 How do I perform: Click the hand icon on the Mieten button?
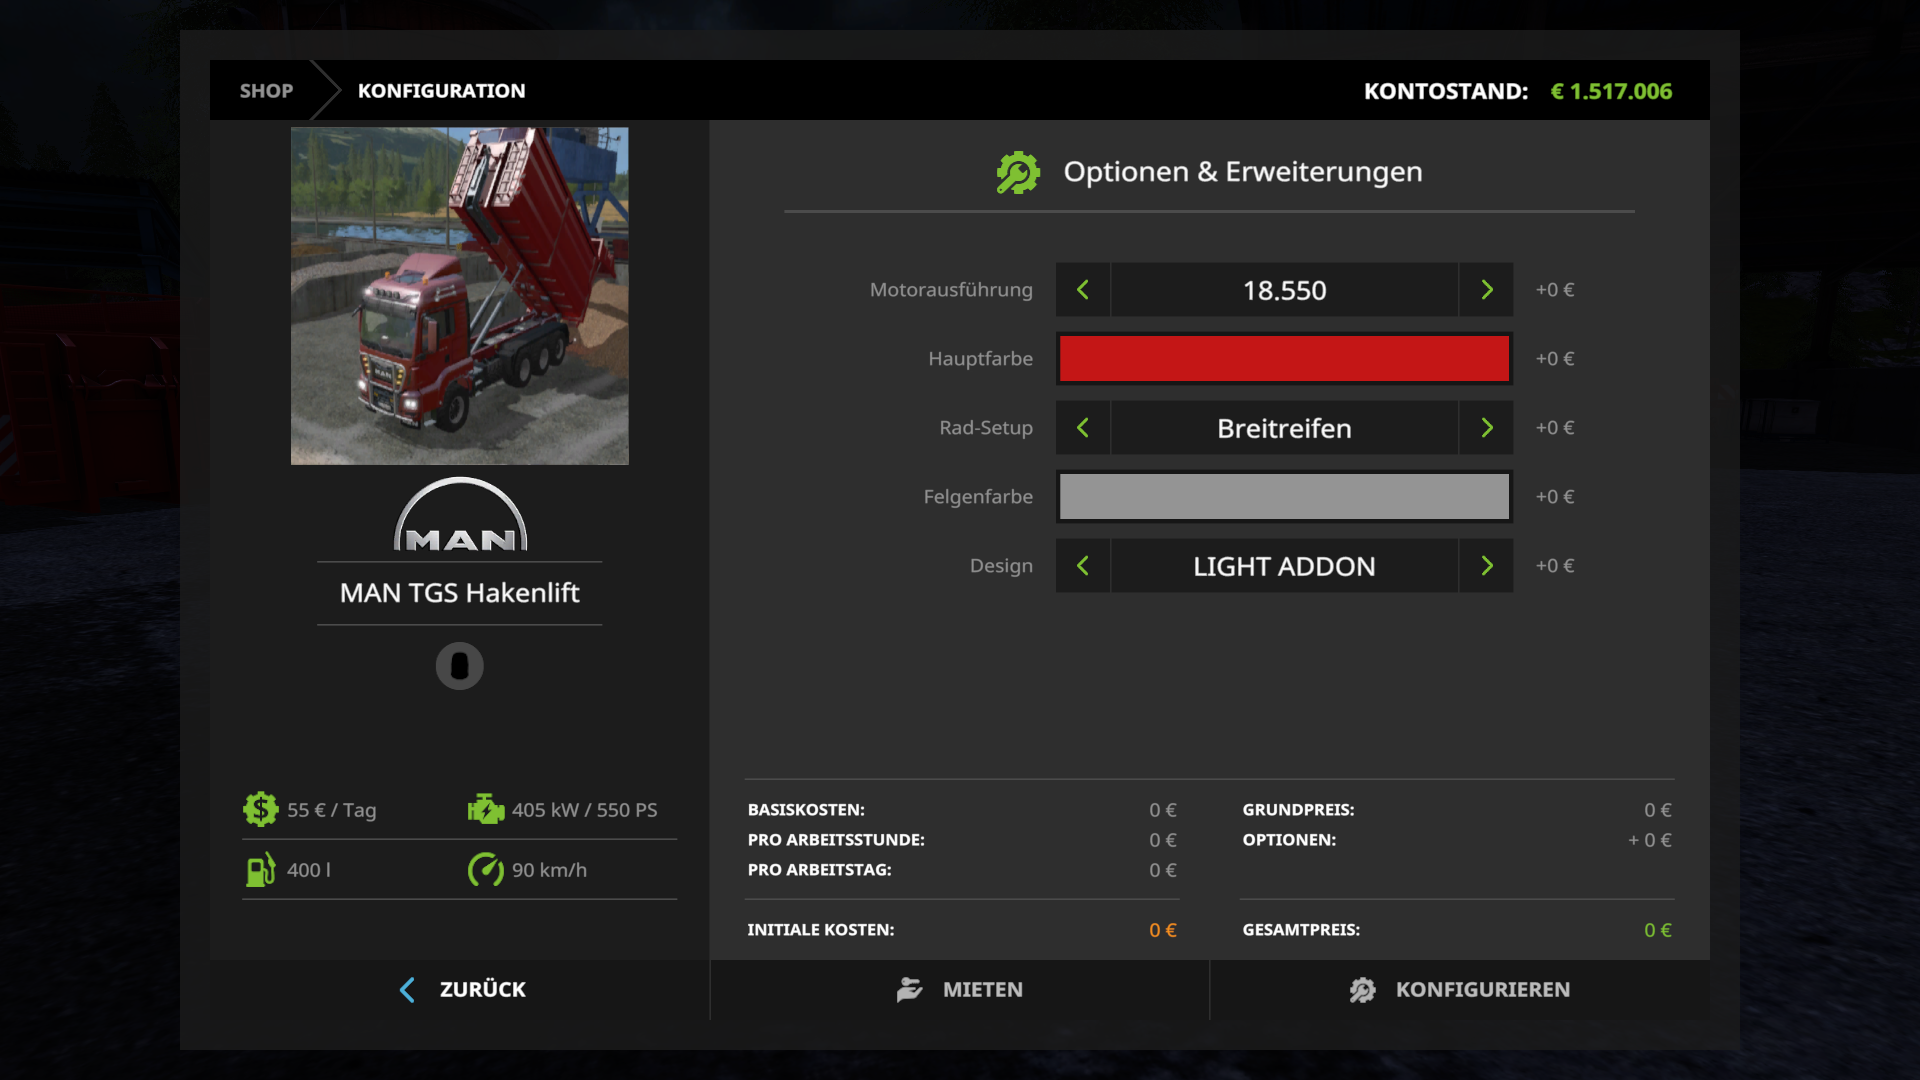[x=909, y=989]
